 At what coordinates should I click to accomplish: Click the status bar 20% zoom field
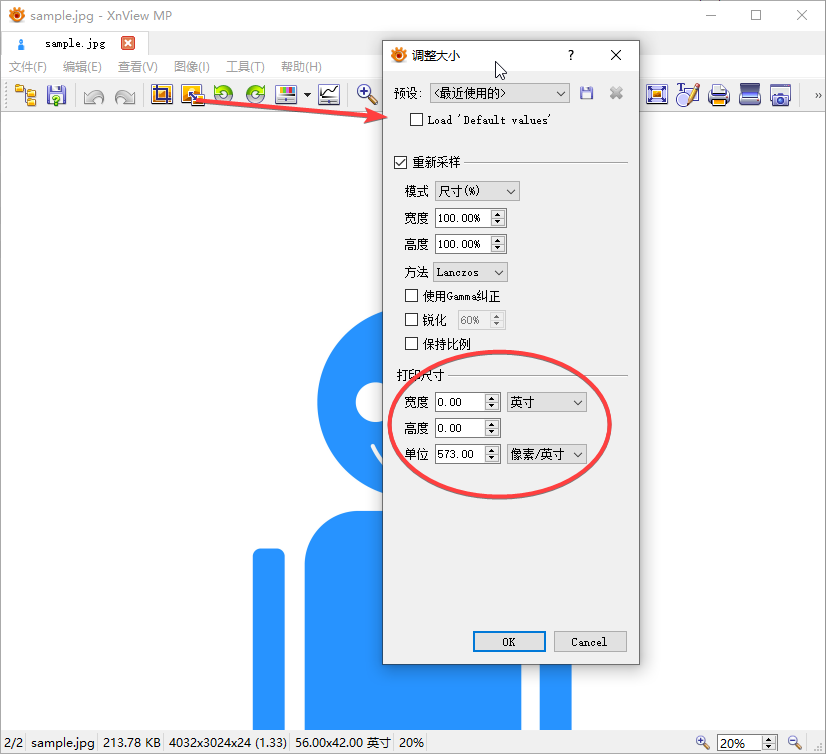[x=739, y=743]
